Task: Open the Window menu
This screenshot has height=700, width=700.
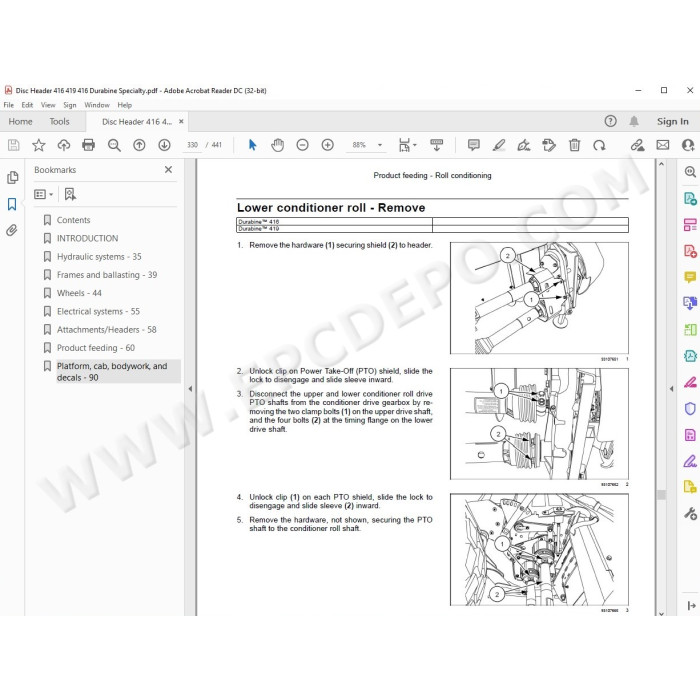Action: pos(97,105)
